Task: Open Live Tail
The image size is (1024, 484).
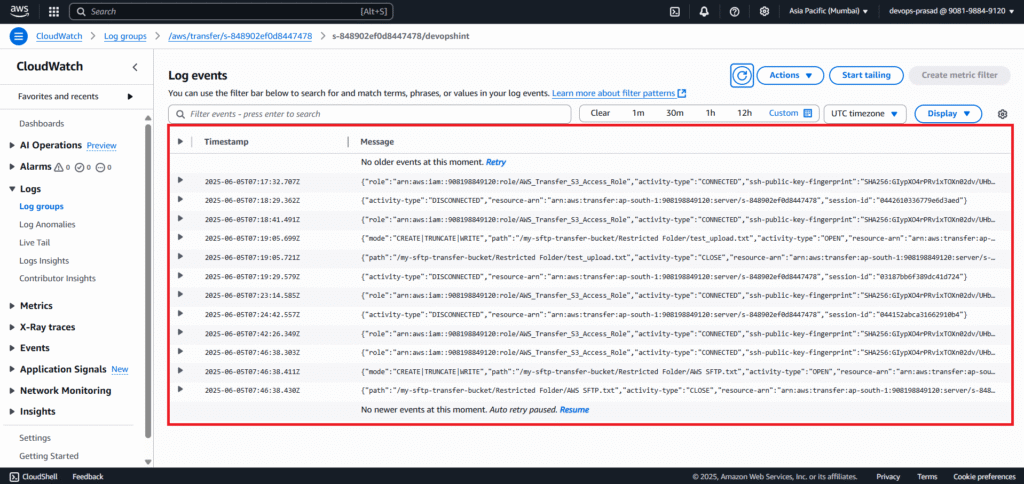Action: coord(35,242)
